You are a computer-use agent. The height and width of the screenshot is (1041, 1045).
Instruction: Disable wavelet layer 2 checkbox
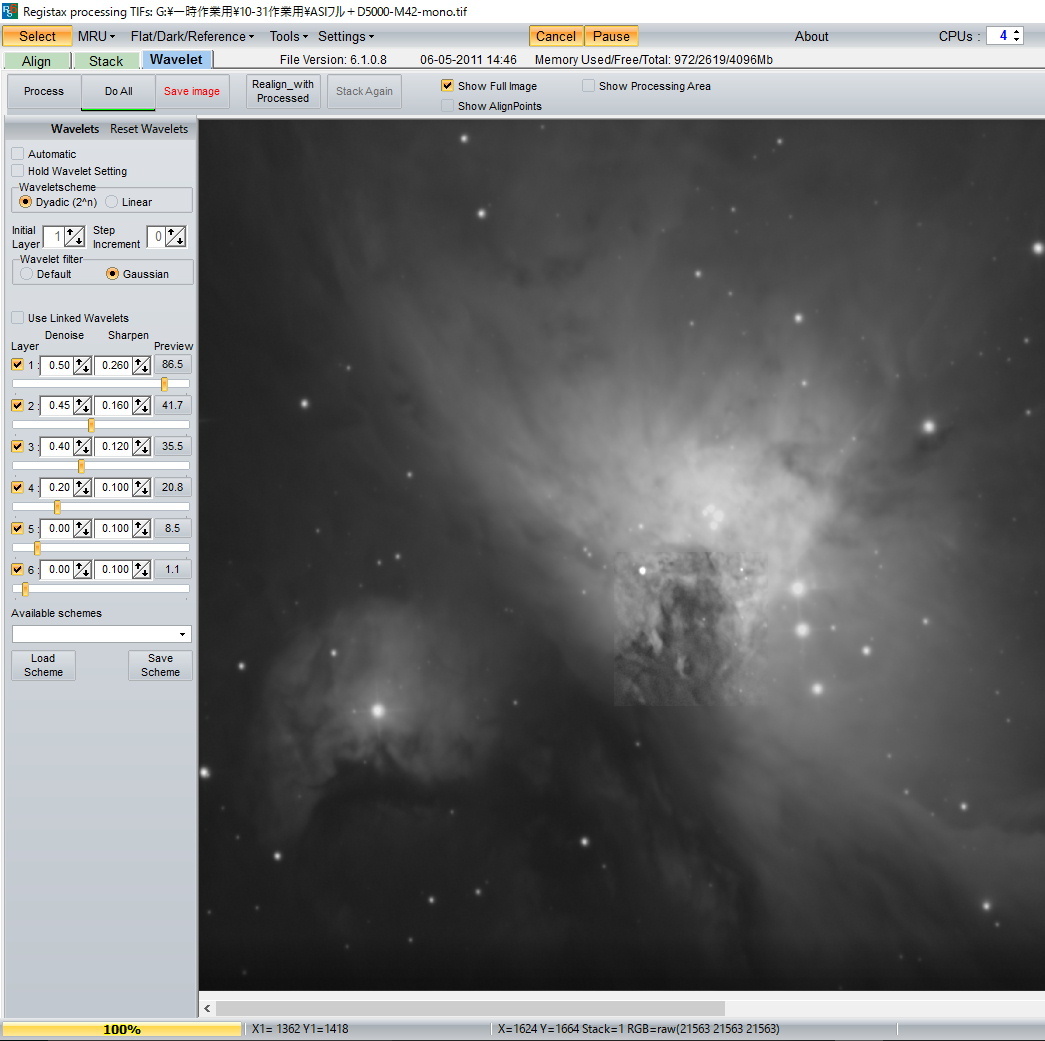(18, 405)
